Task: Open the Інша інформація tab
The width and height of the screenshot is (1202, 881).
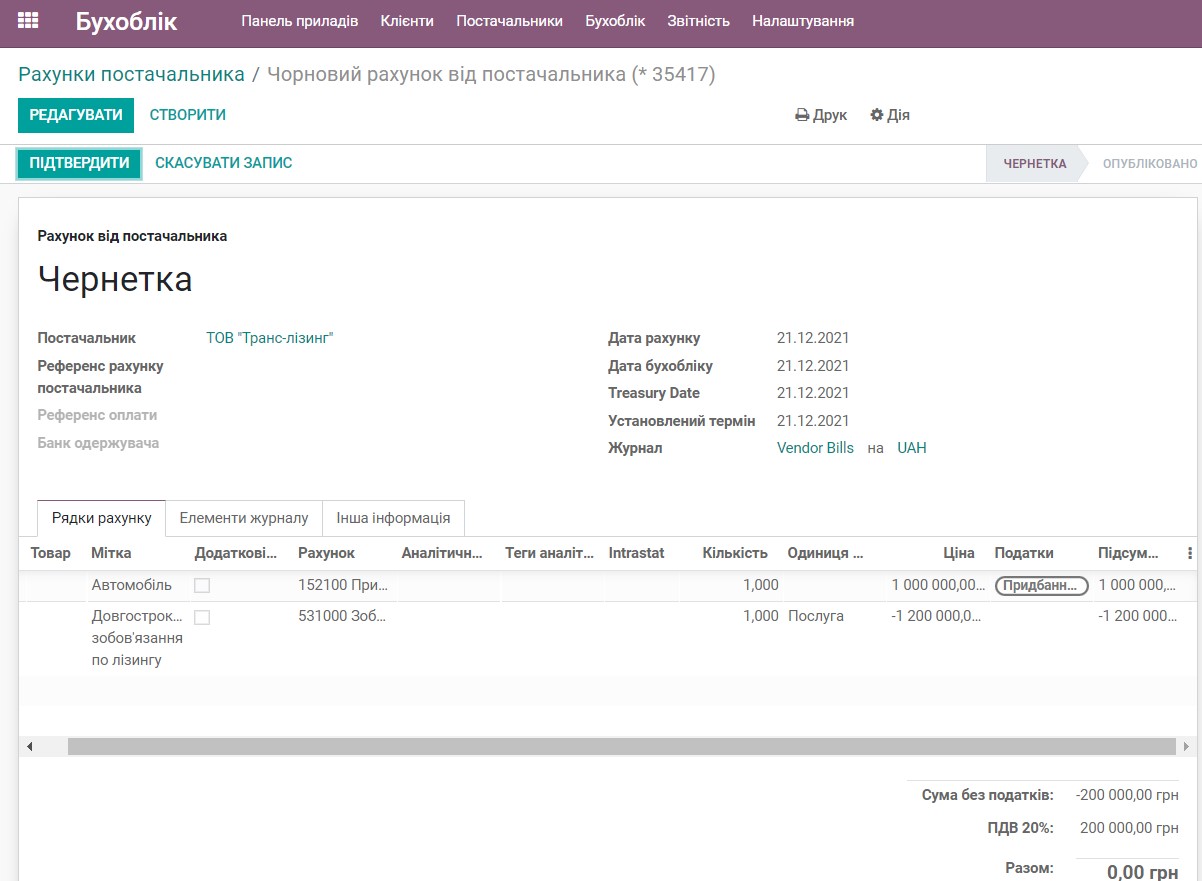Action: pos(392,518)
